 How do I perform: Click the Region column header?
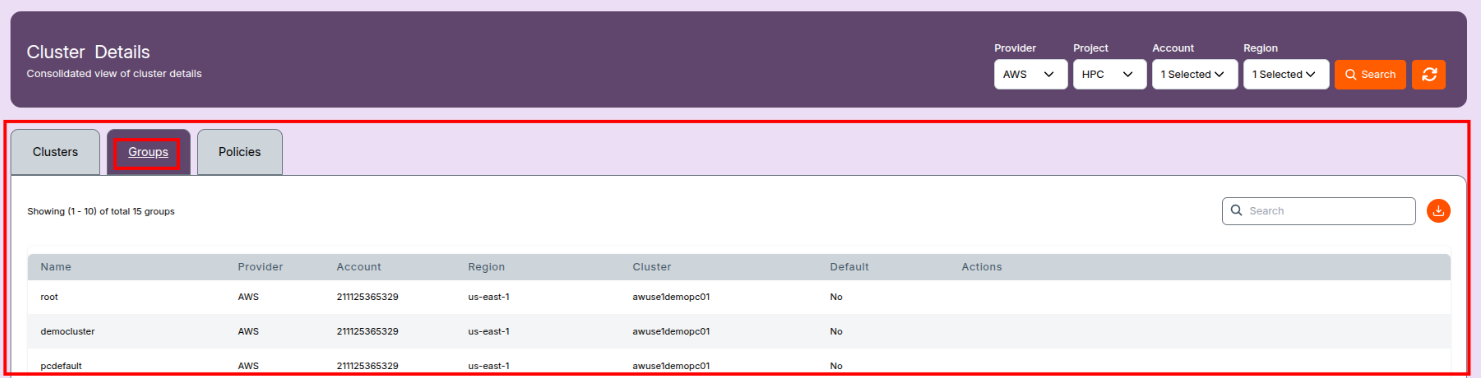click(486, 267)
